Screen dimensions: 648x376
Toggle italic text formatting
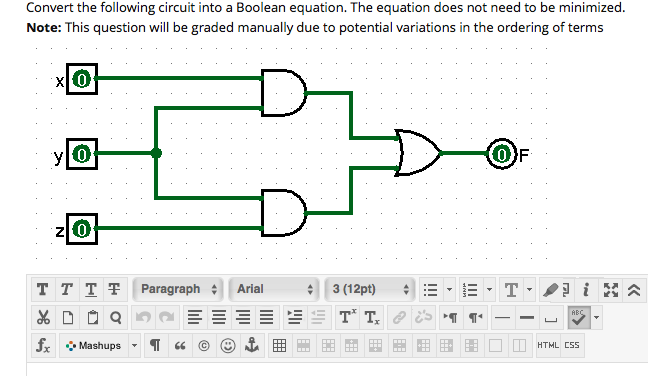pos(67,289)
